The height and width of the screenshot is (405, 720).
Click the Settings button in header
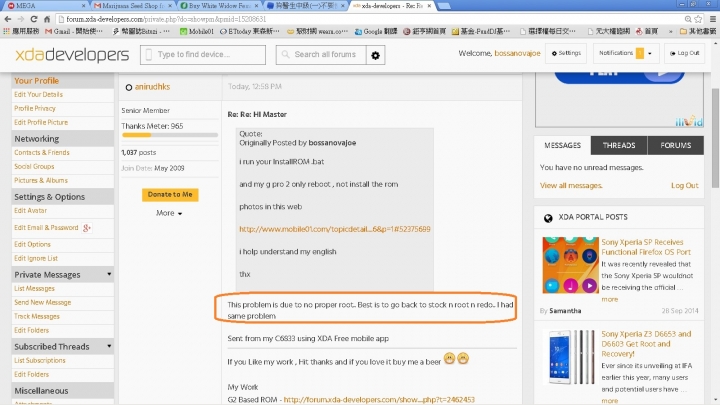tap(566, 53)
